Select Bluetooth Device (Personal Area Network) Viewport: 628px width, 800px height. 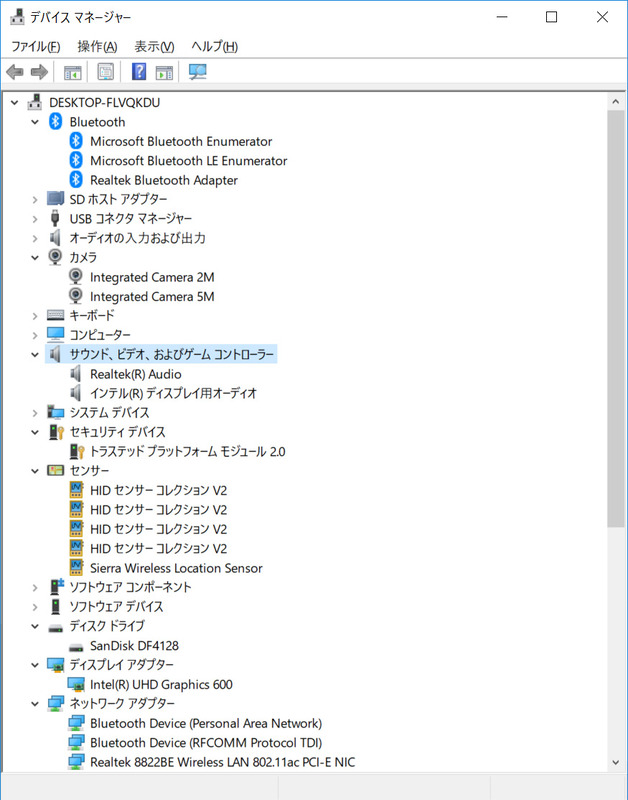coord(206,723)
